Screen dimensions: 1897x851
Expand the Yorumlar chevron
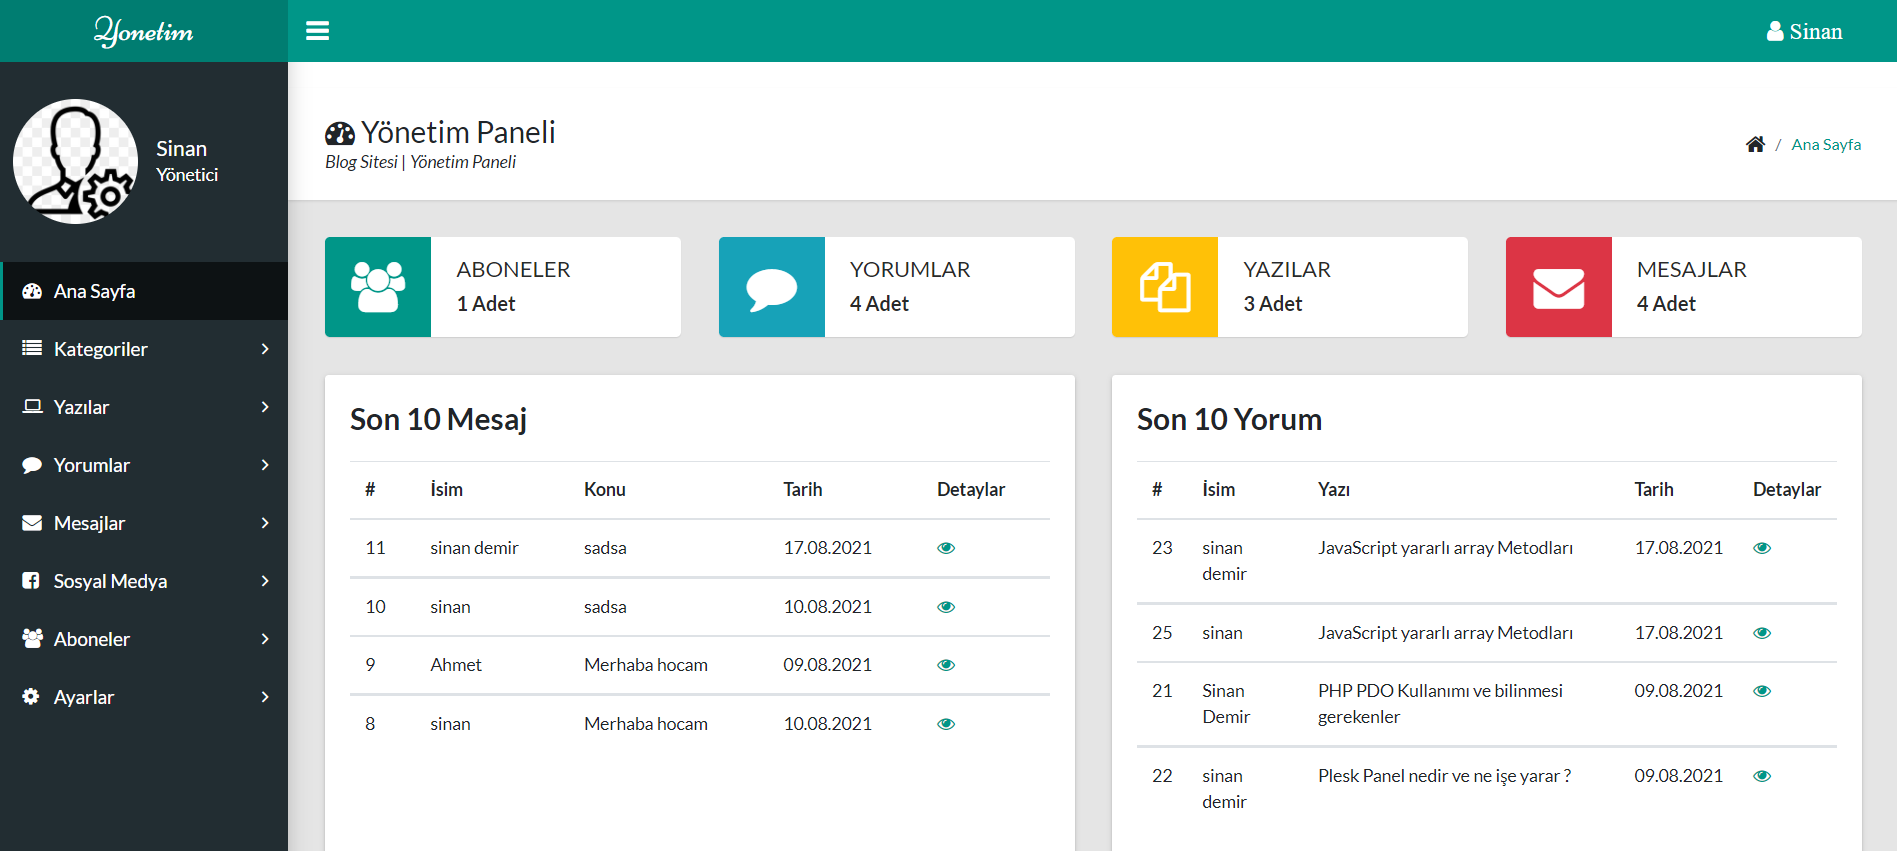[x=265, y=465]
